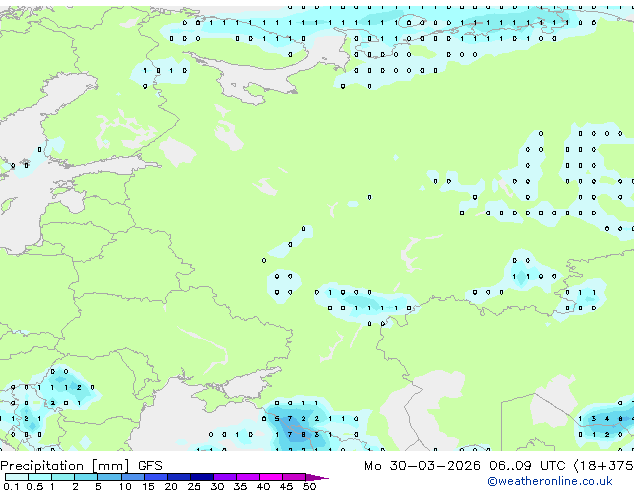Click the '45' legend scale label
The image size is (634, 490).
coord(286,486)
